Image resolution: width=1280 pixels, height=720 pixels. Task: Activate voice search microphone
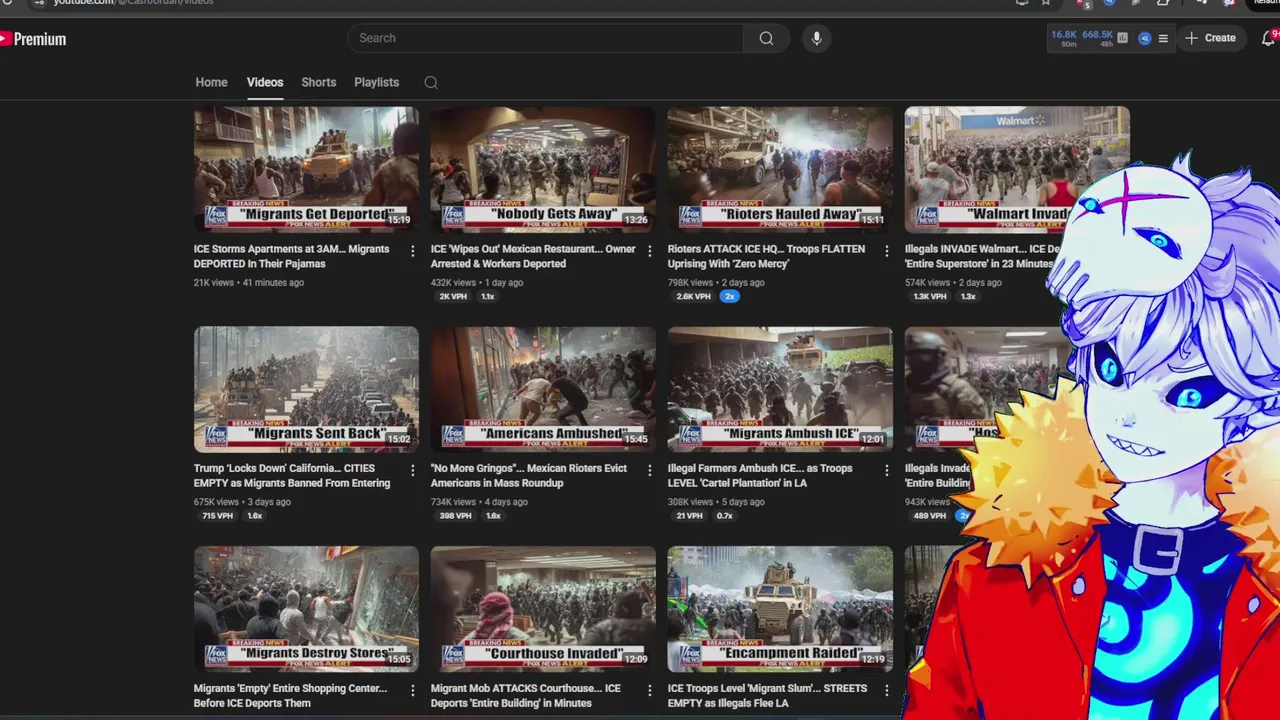pyautogui.click(x=816, y=38)
